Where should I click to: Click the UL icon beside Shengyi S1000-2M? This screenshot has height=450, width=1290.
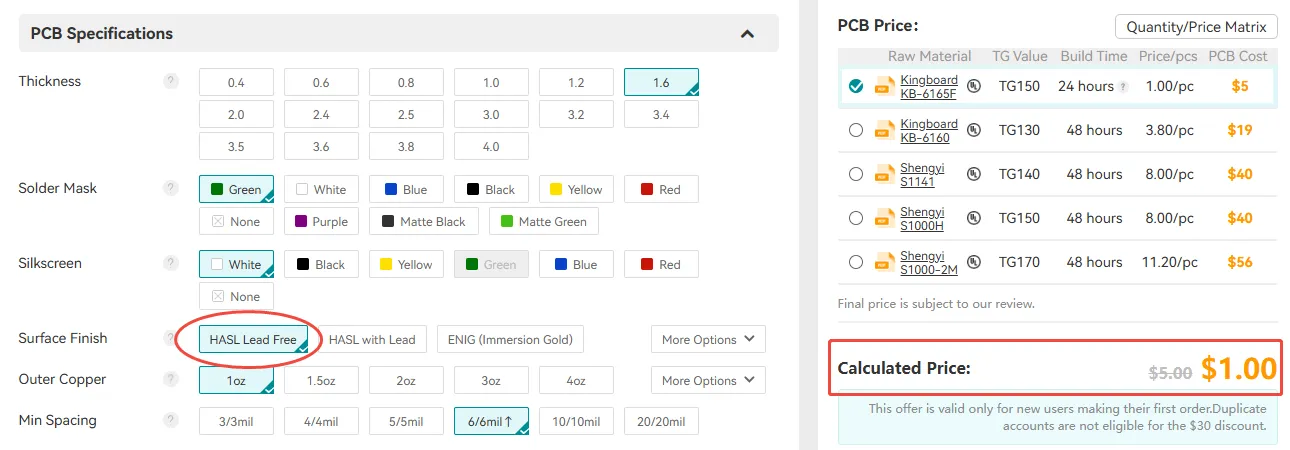[974, 262]
